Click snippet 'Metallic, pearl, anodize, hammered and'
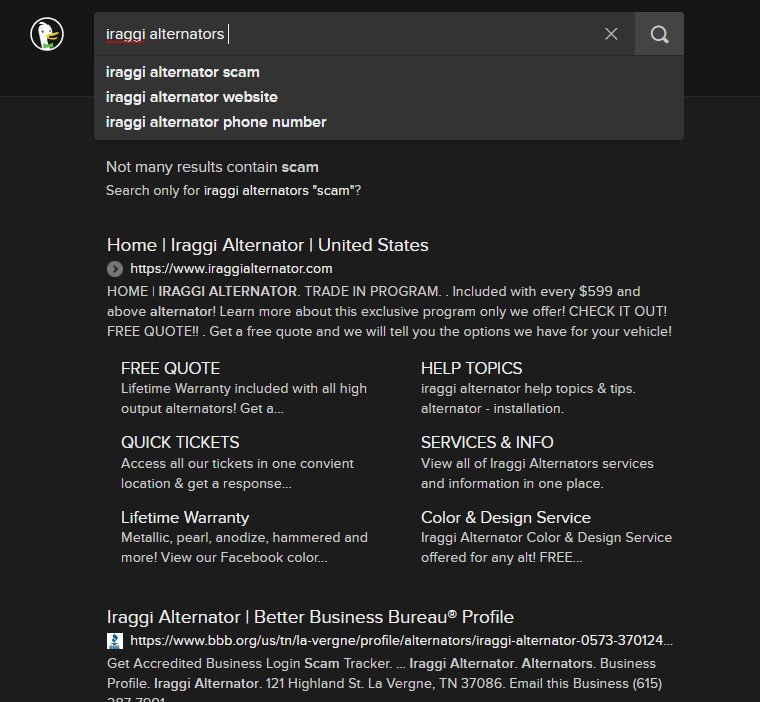 pos(244,538)
